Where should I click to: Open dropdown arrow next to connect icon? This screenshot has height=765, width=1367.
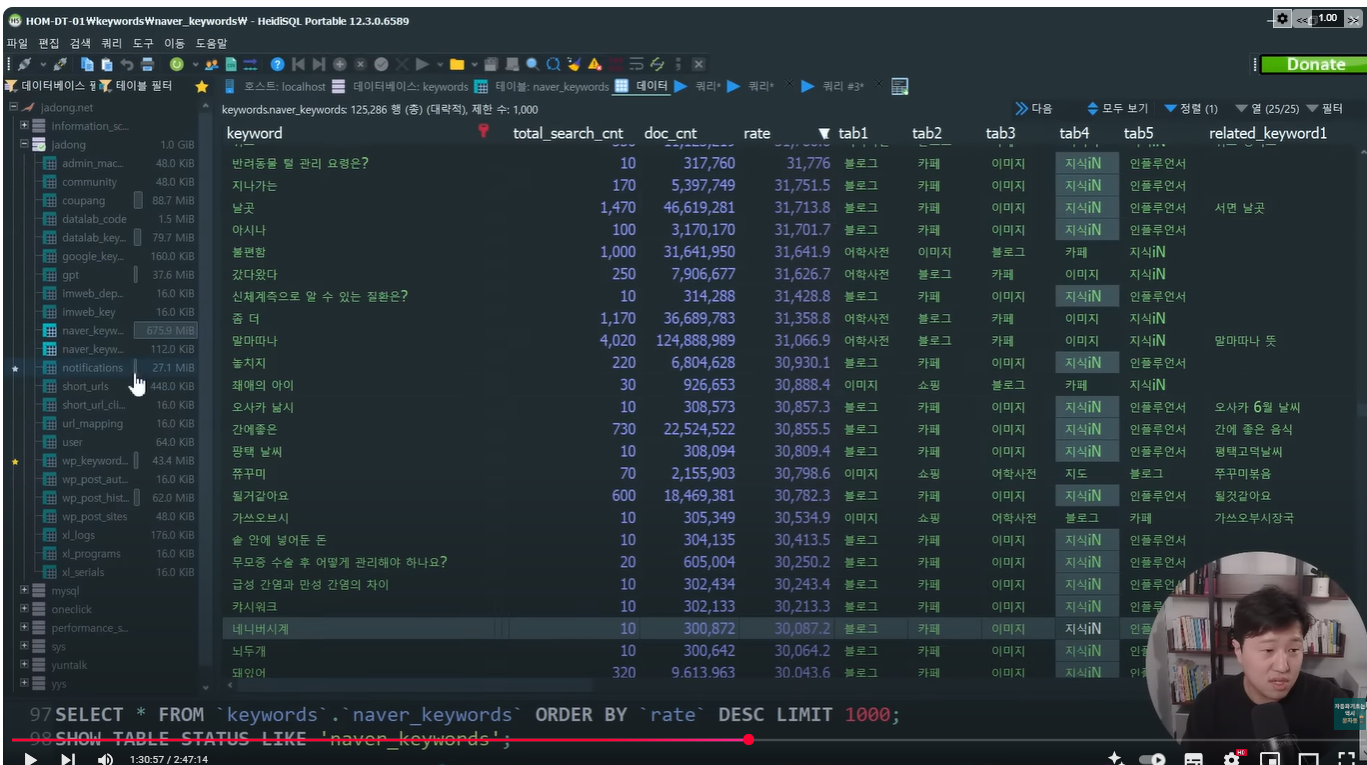43,64
